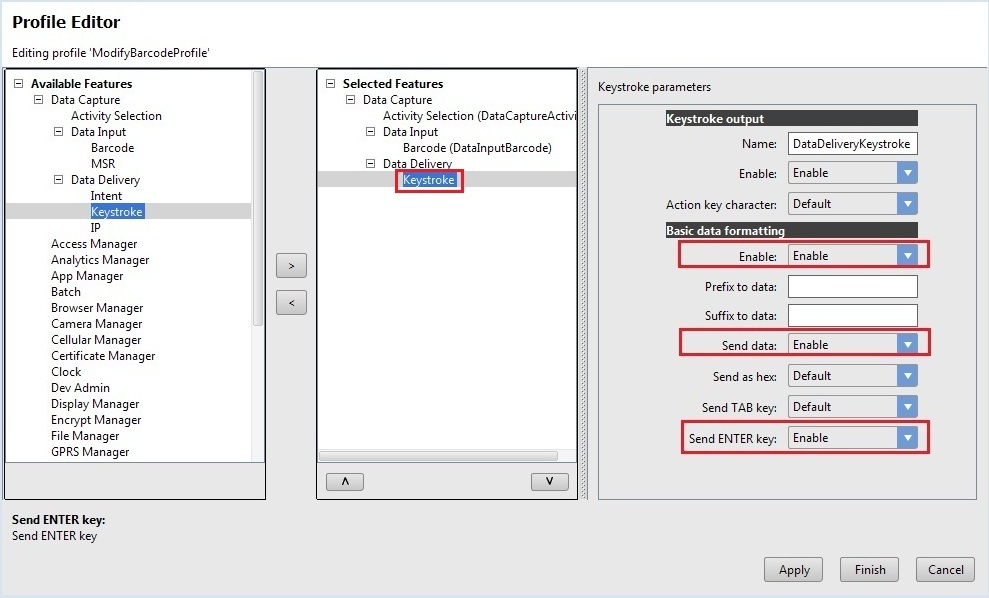This screenshot has width=989, height=598.
Task: Select Barcode (DataInputBarcode) in Selected Features
Action: [477, 148]
